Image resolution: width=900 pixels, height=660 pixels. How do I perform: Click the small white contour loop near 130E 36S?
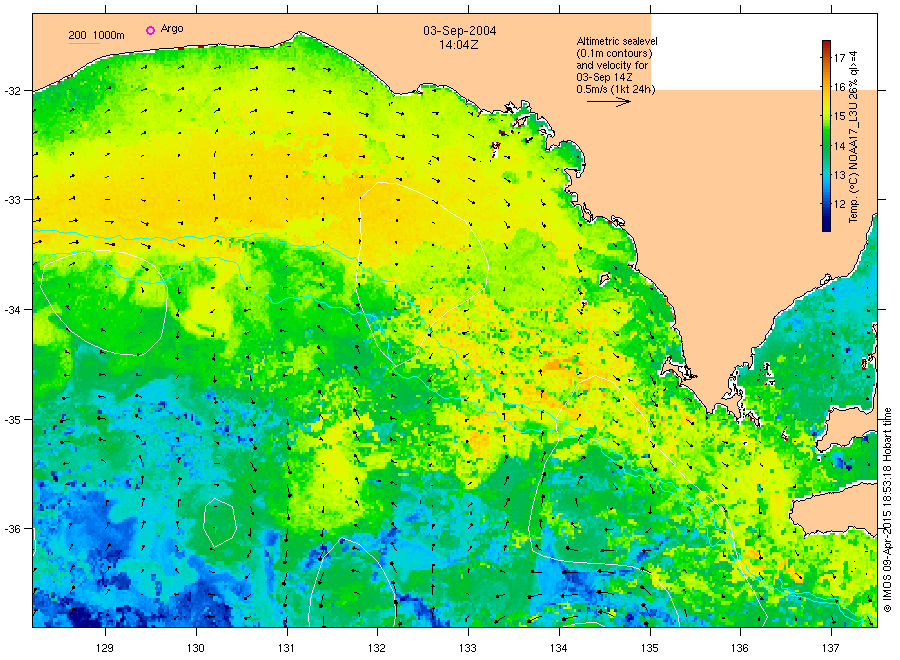point(220,523)
